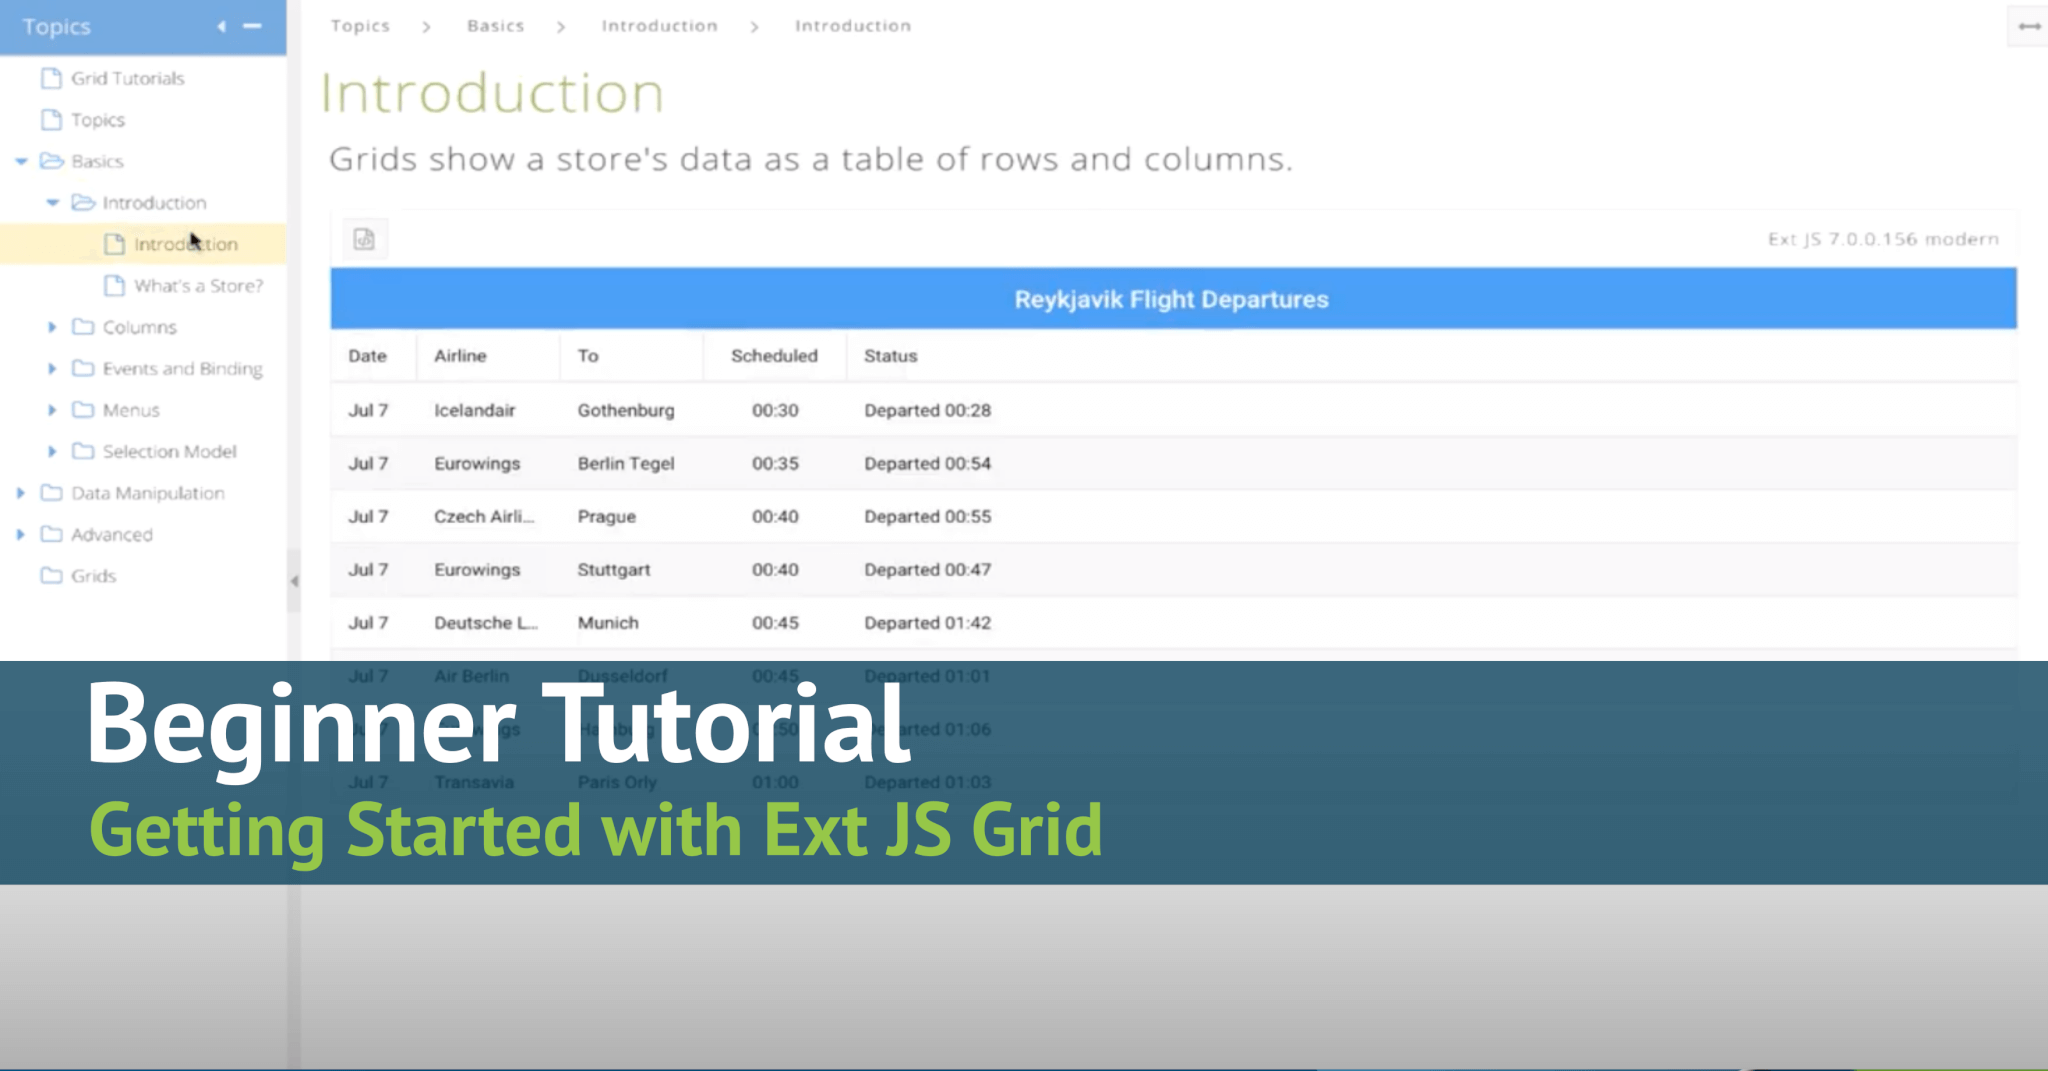Screen dimensions: 2048x1071
Task: Click the open folder icon for Basics
Action: coord(52,161)
